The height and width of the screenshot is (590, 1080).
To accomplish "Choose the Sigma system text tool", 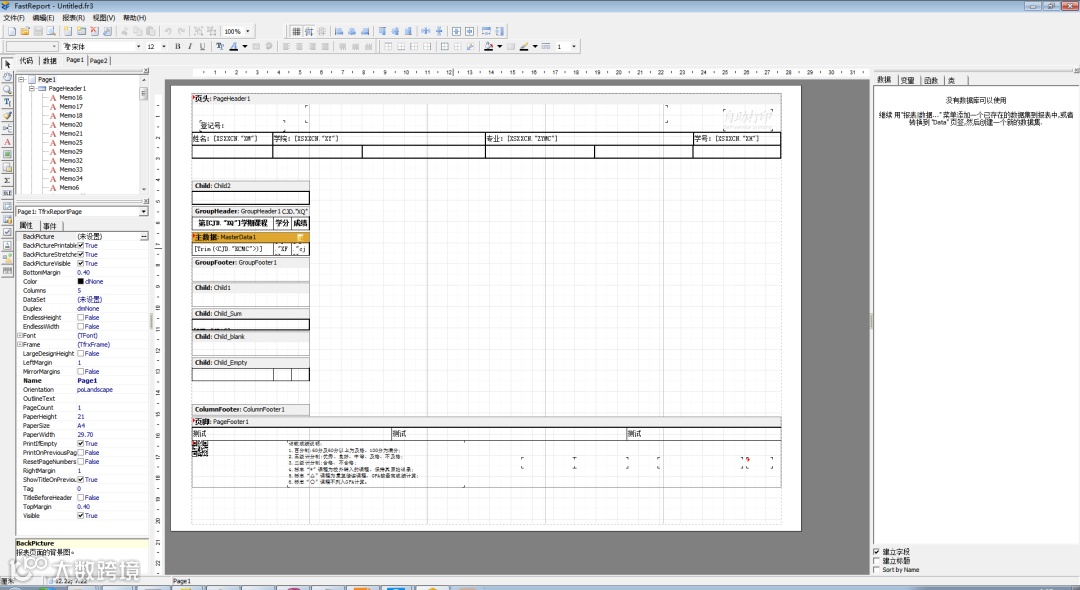I will coord(8,180).
